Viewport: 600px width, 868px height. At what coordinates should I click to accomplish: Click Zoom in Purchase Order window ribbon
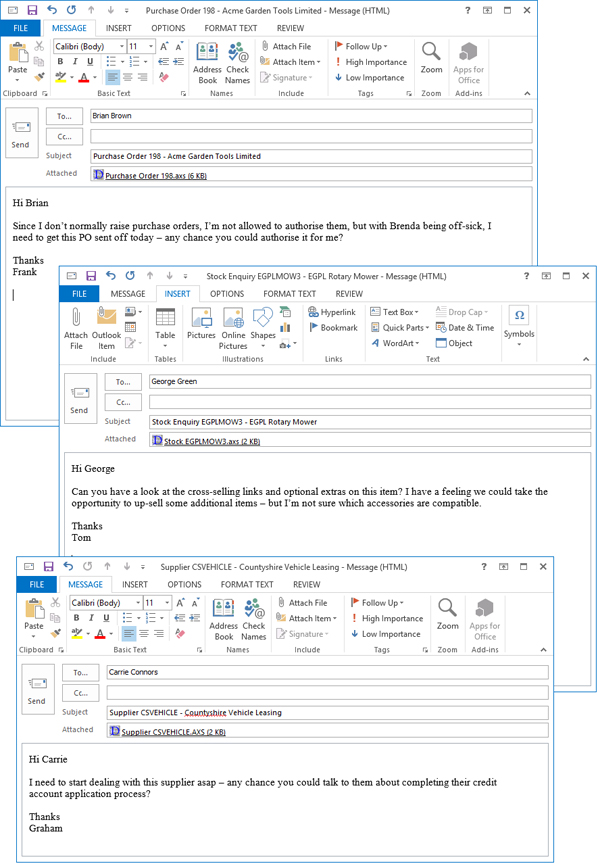[431, 58]
